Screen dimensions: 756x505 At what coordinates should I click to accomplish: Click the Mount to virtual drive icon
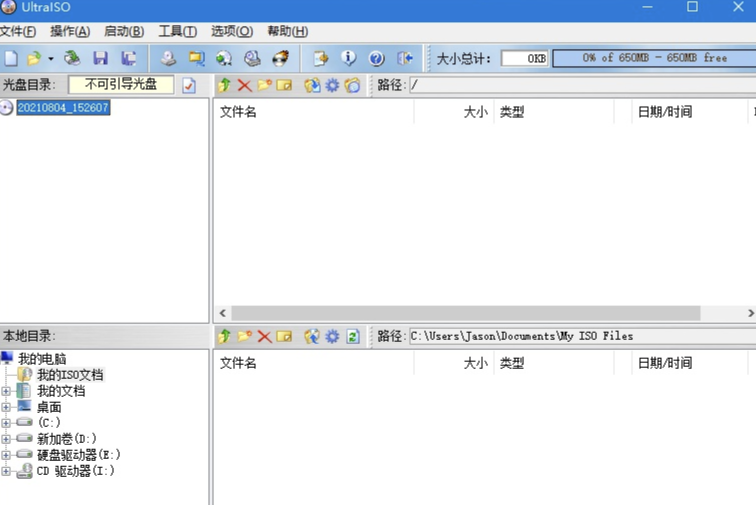(252, 58)
